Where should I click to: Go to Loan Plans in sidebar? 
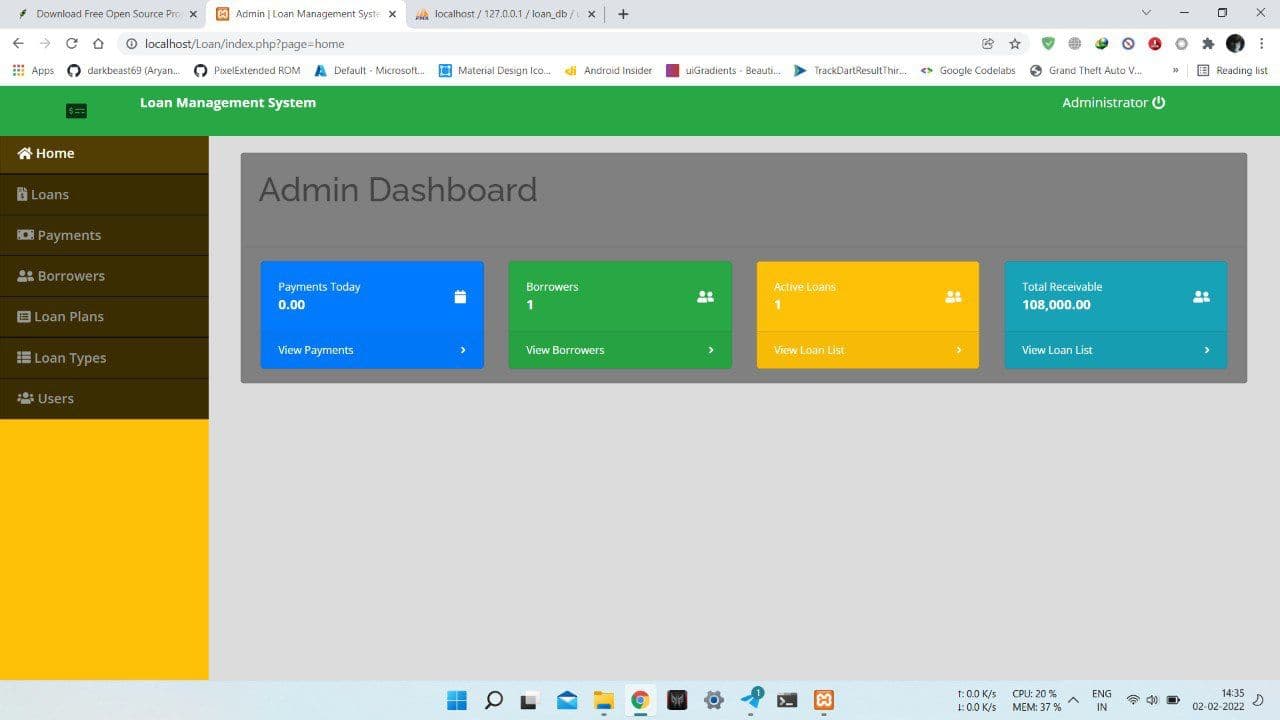tap(68, 317)
